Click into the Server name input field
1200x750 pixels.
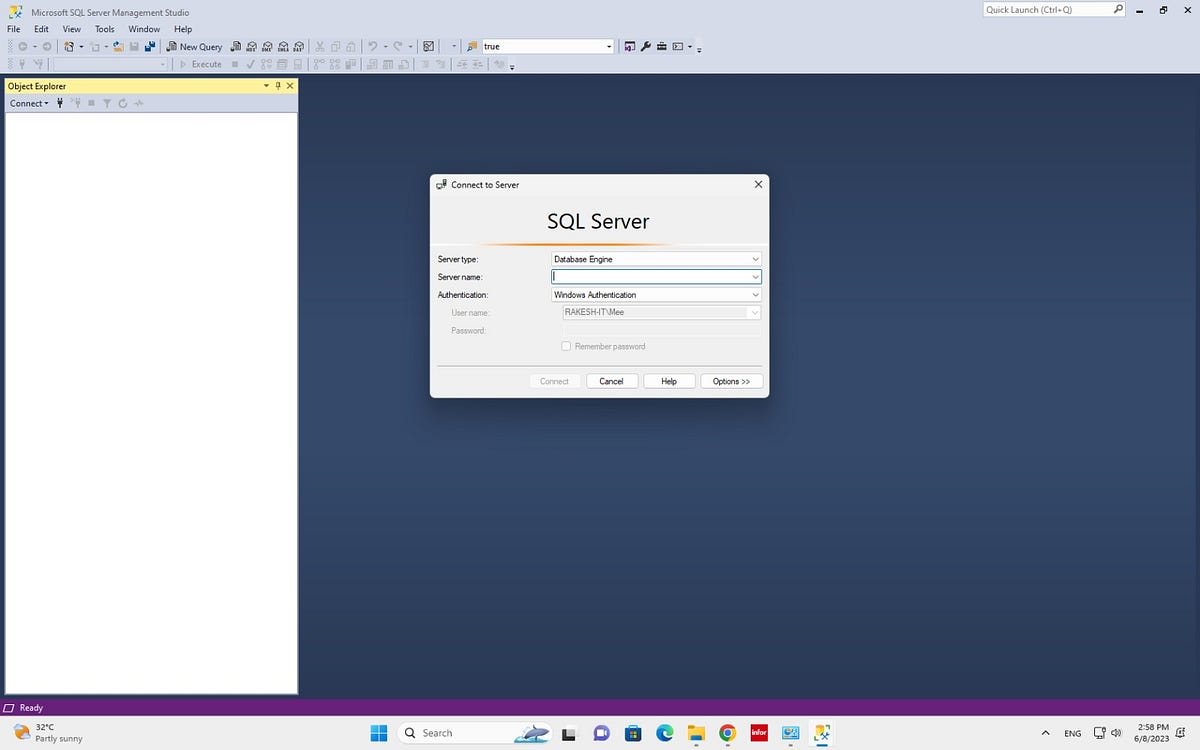point(650,277)
